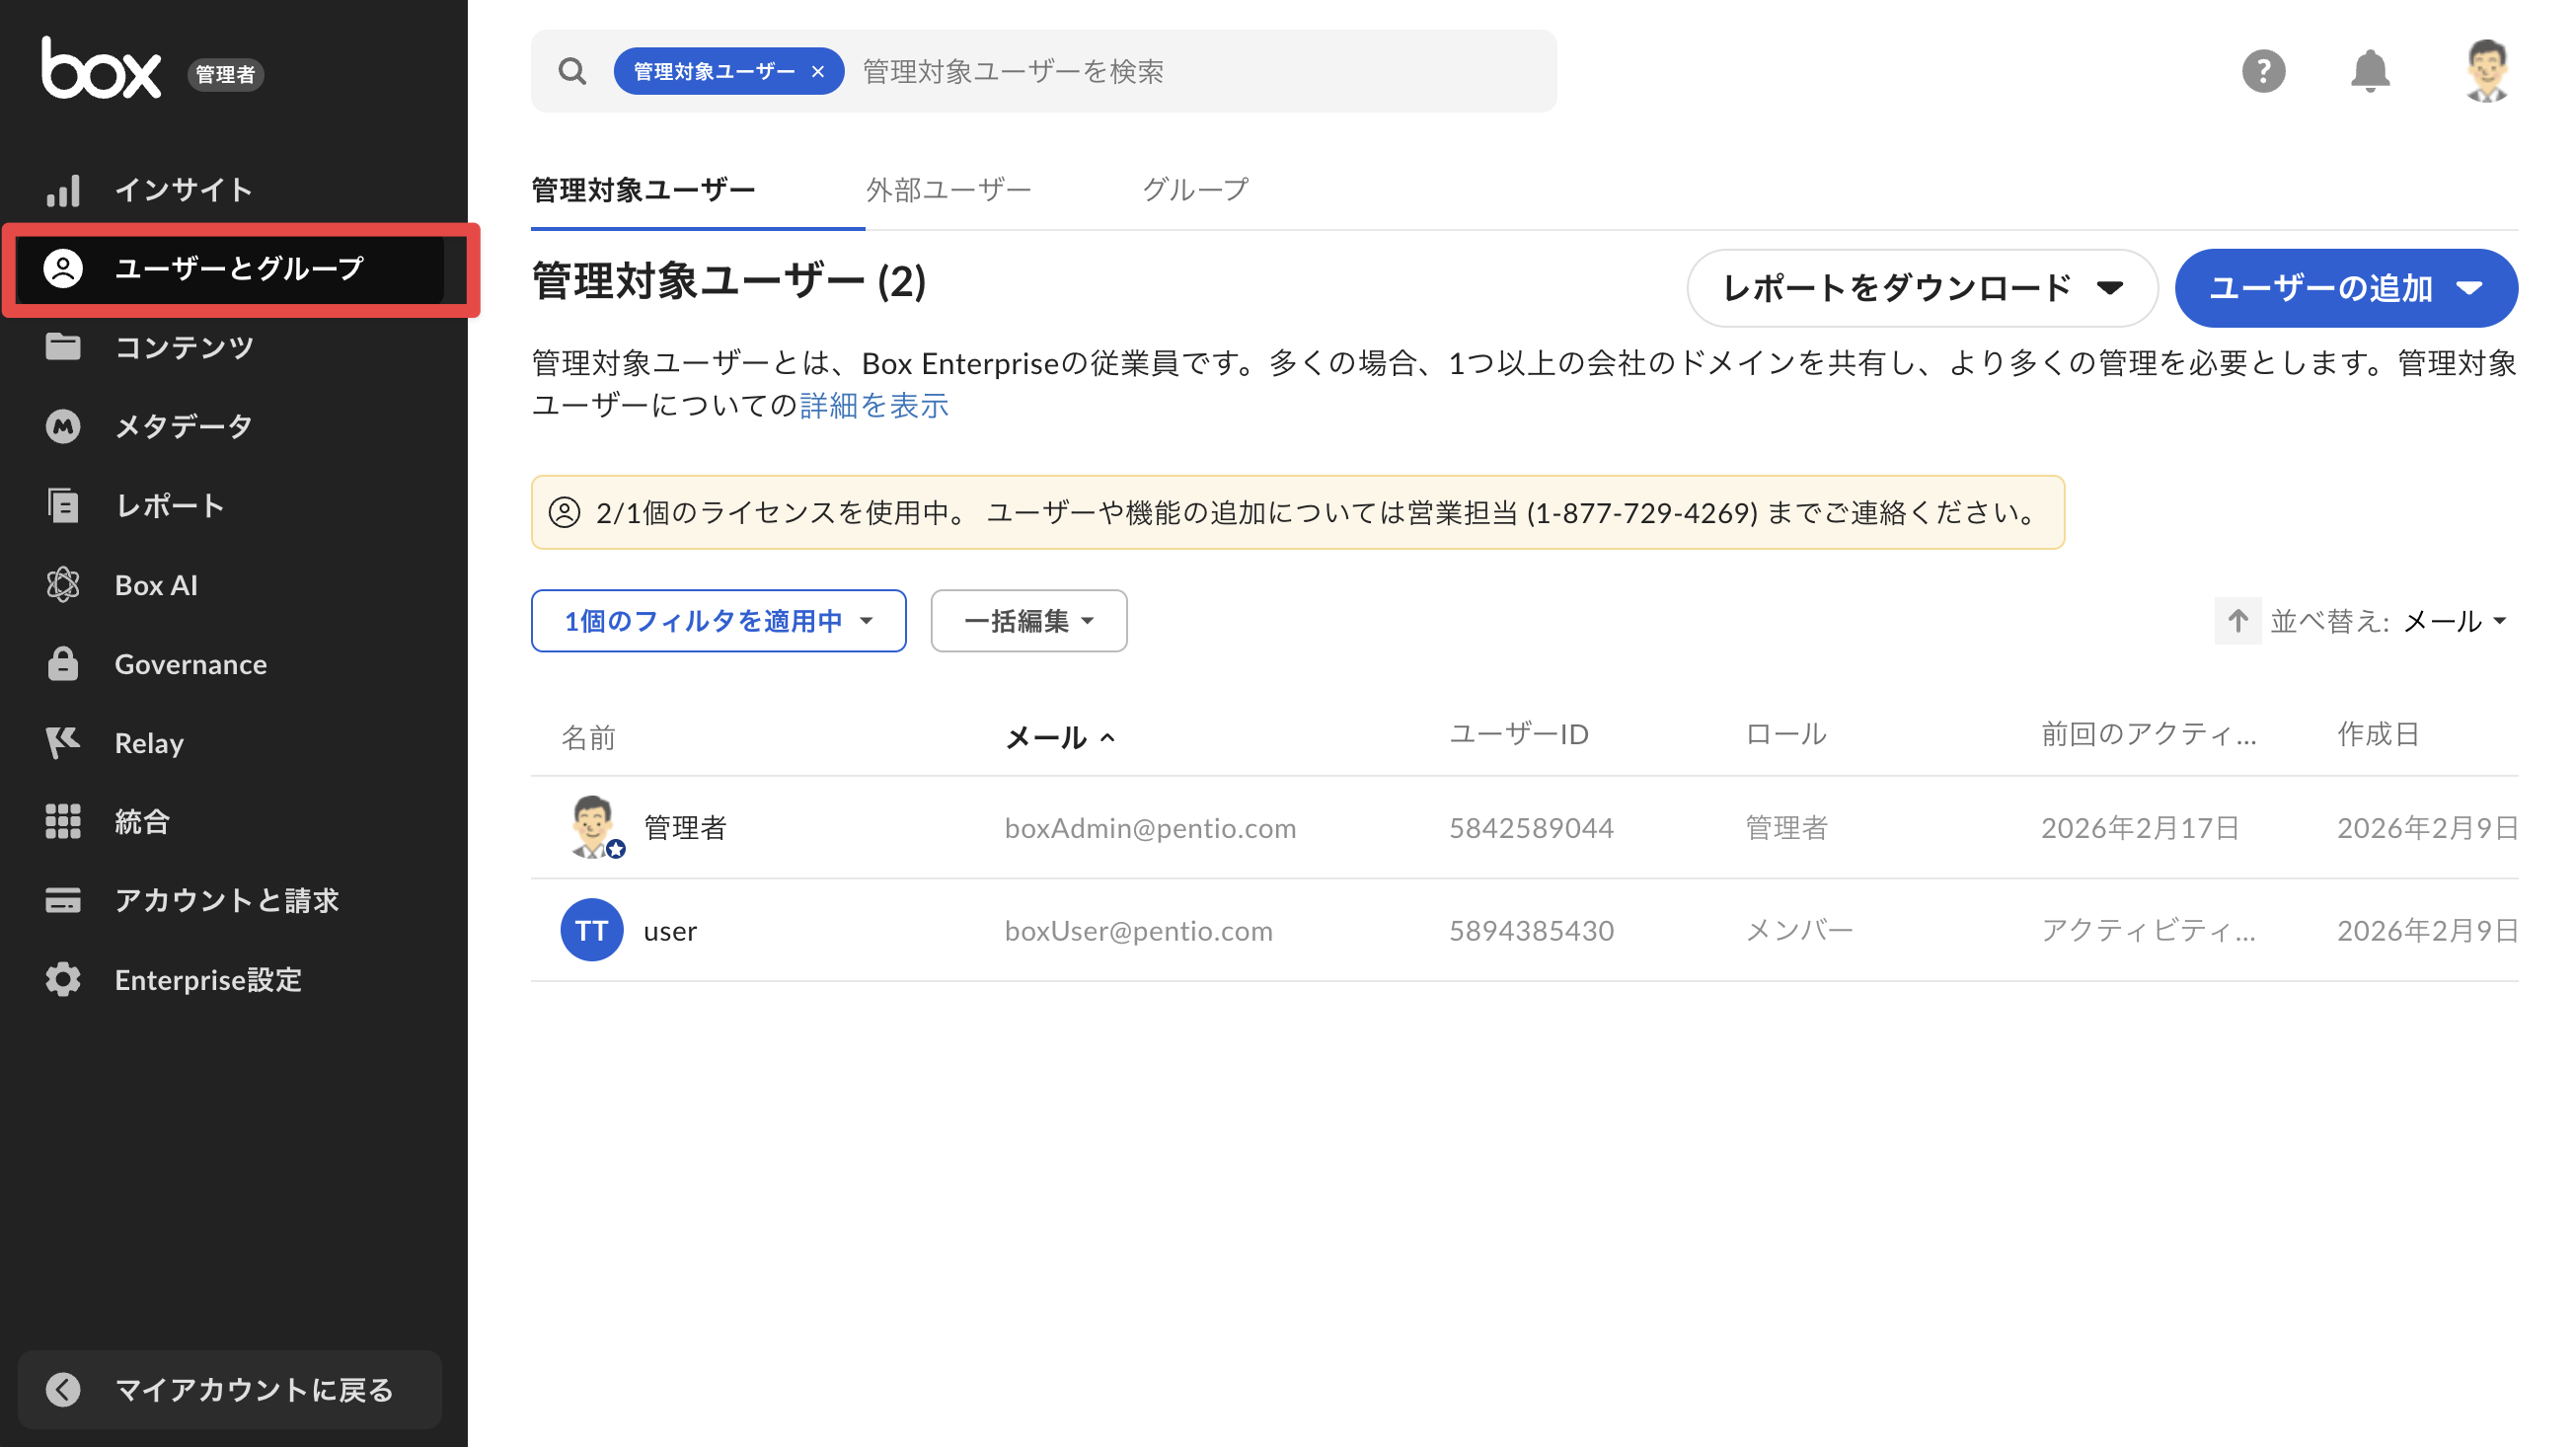Click the 管理者 role cell in first row
The image size is (2576, 1447).
(1786, 827)
